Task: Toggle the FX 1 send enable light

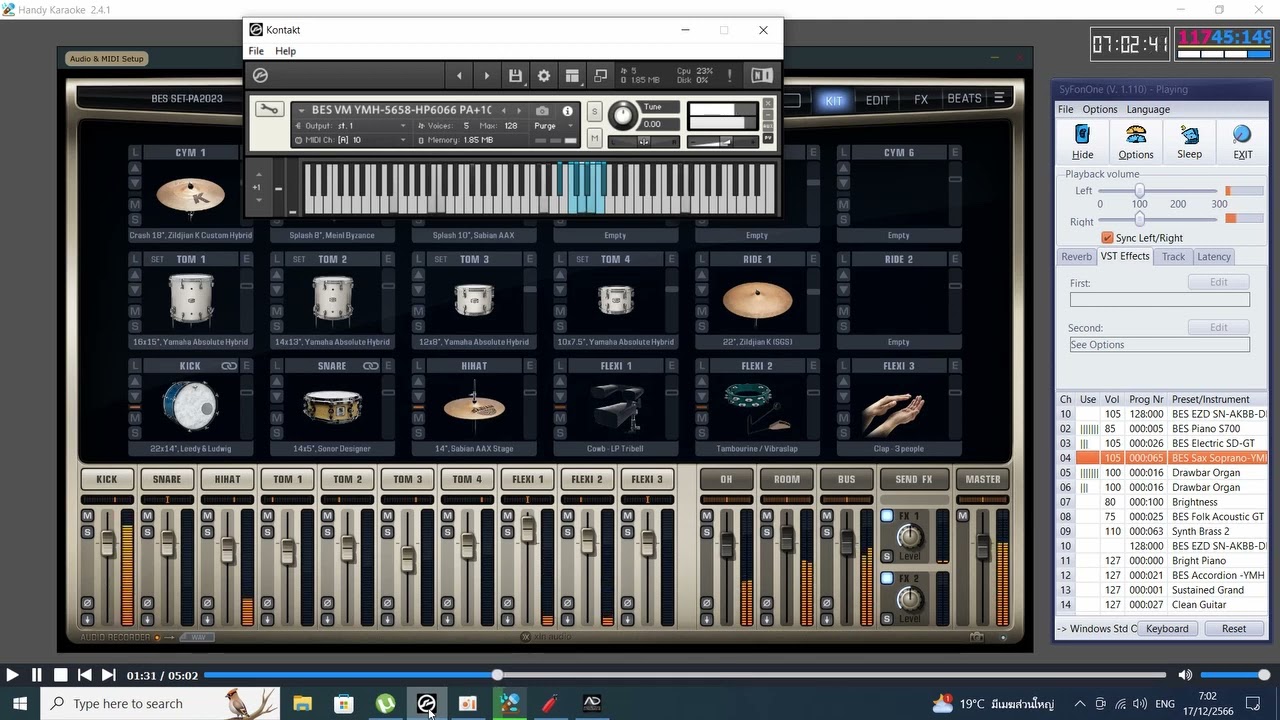Action: click(887, 516)
